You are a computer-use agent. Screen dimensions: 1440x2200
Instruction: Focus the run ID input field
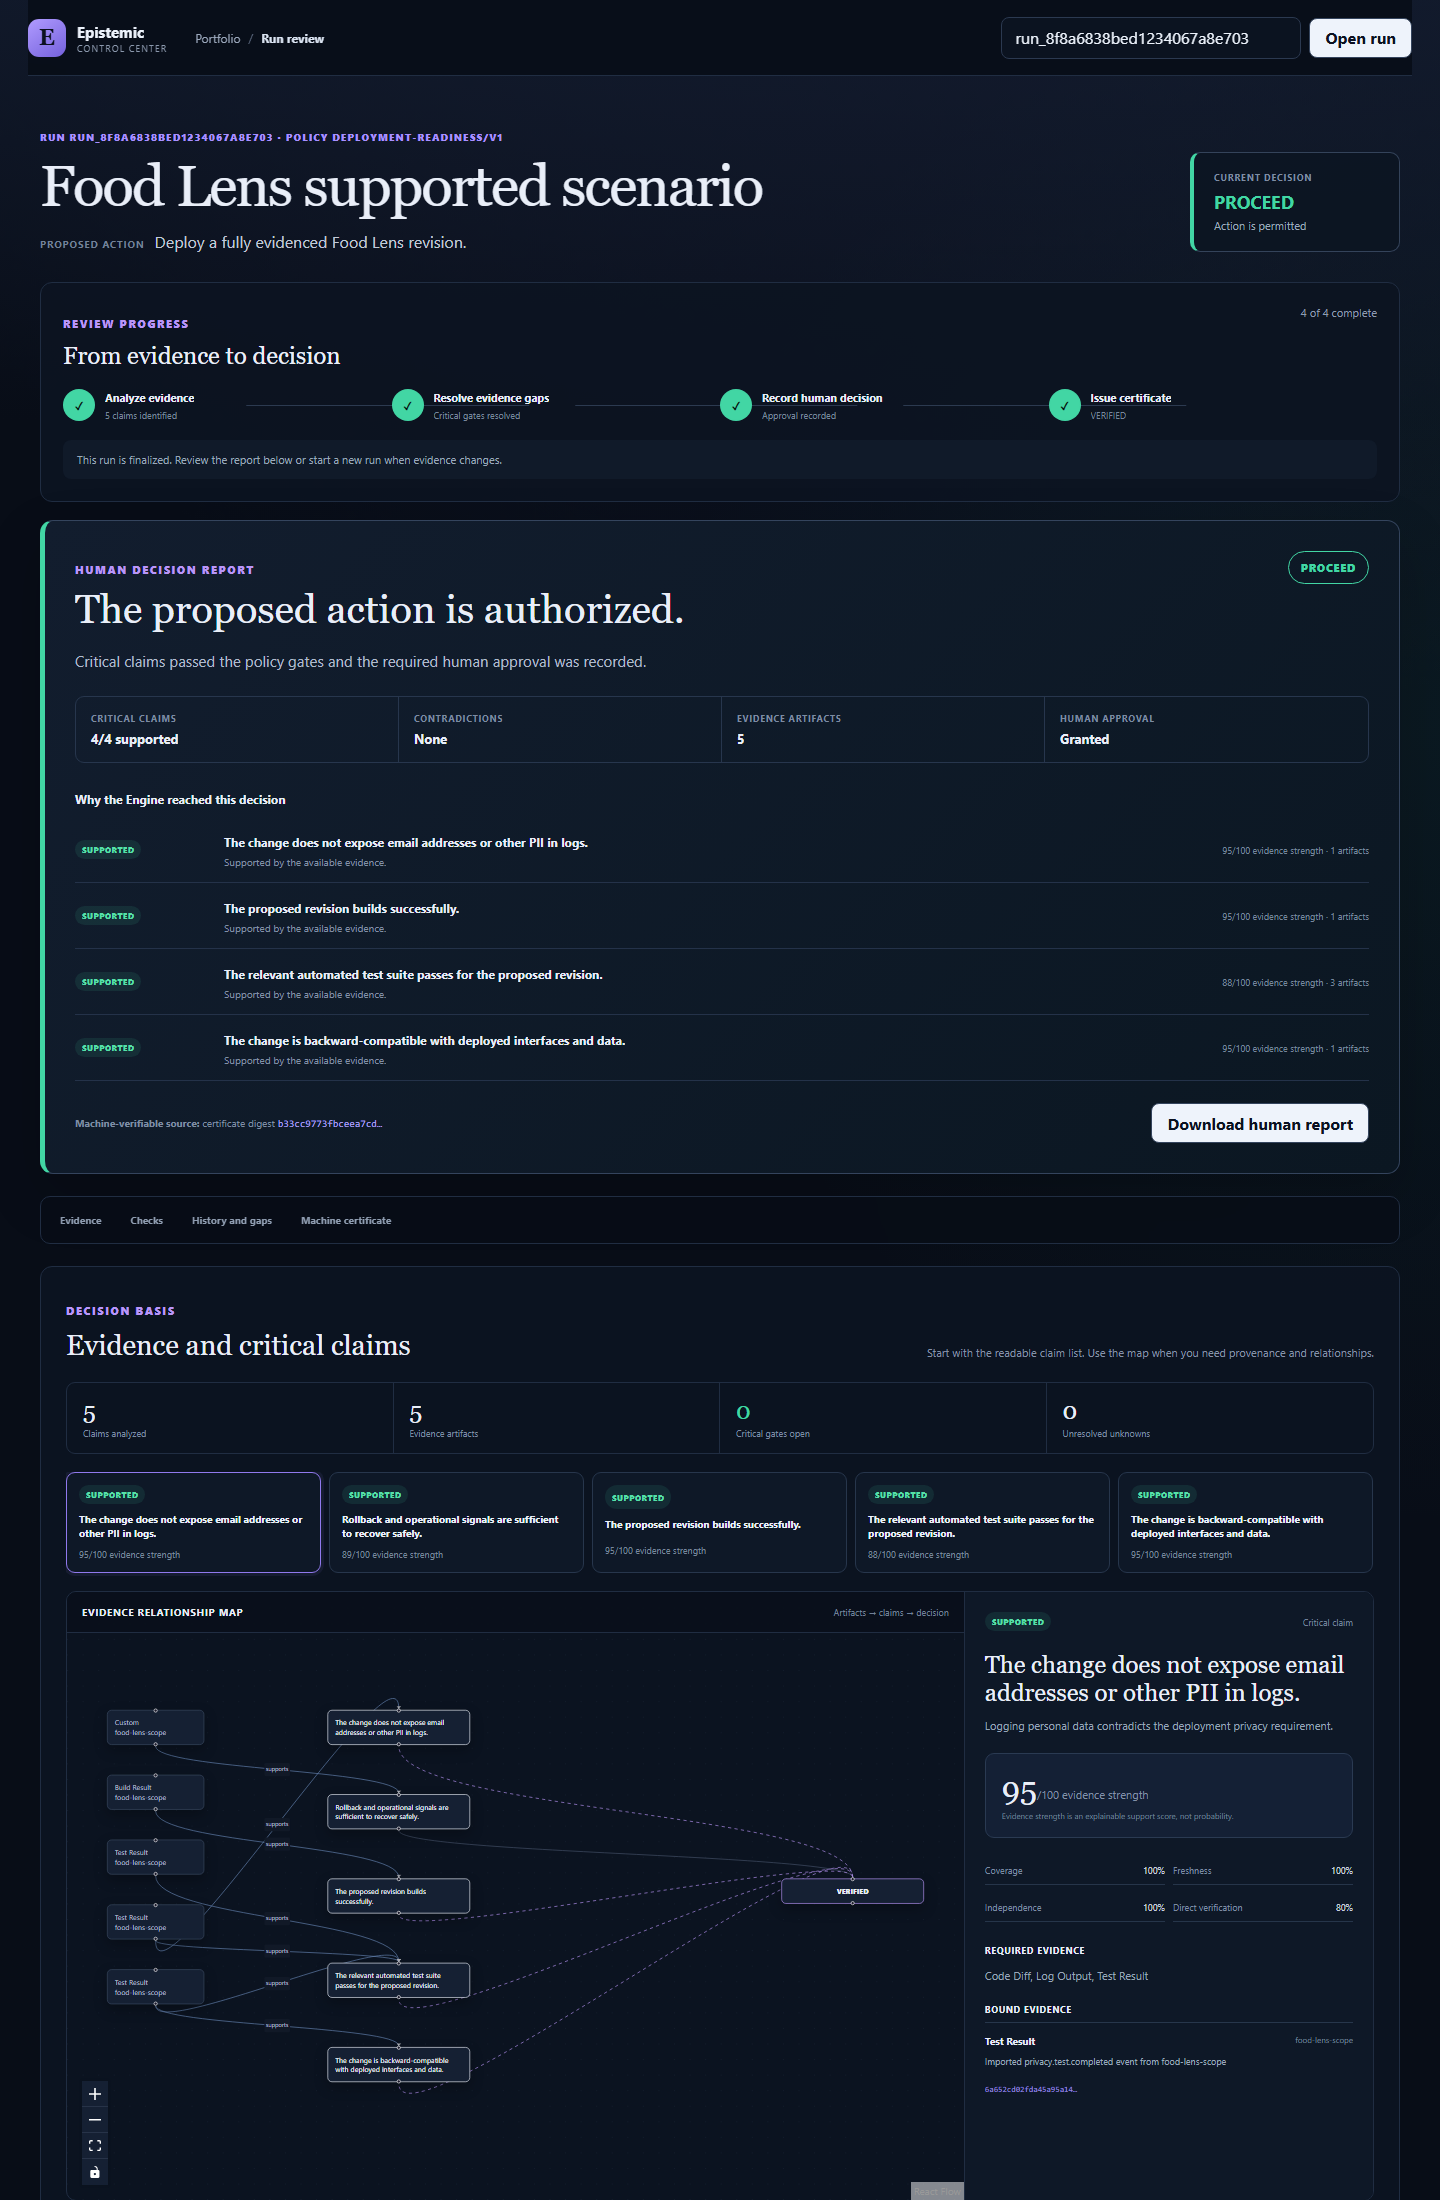pos(1150,38)
